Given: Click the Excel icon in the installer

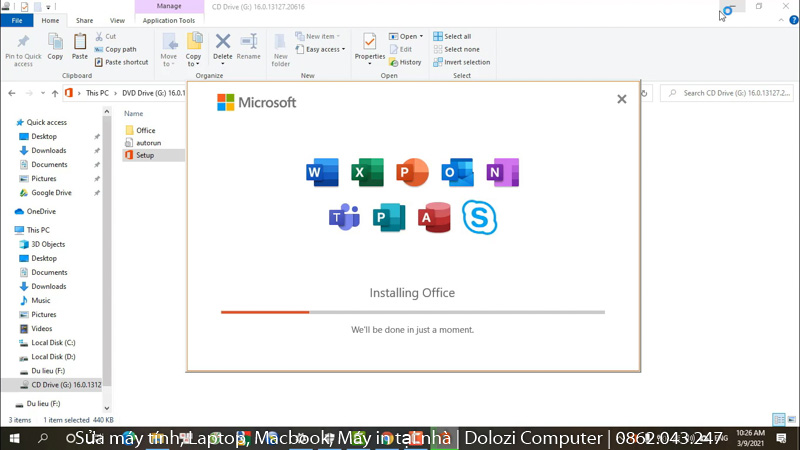Looking at the screenshot, I should [x=367, y=173].
